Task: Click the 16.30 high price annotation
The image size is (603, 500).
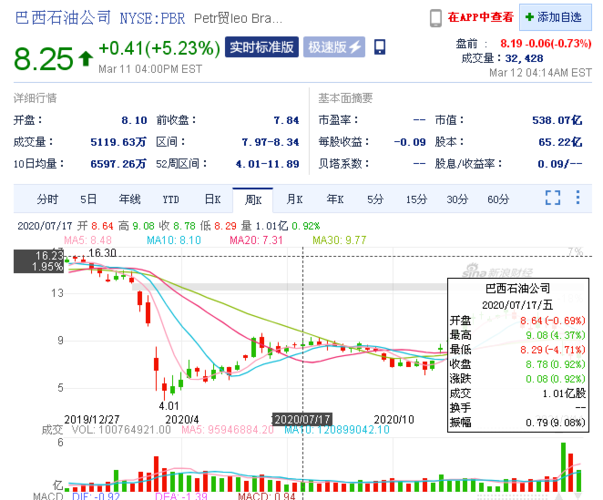Action: (102, 253)
